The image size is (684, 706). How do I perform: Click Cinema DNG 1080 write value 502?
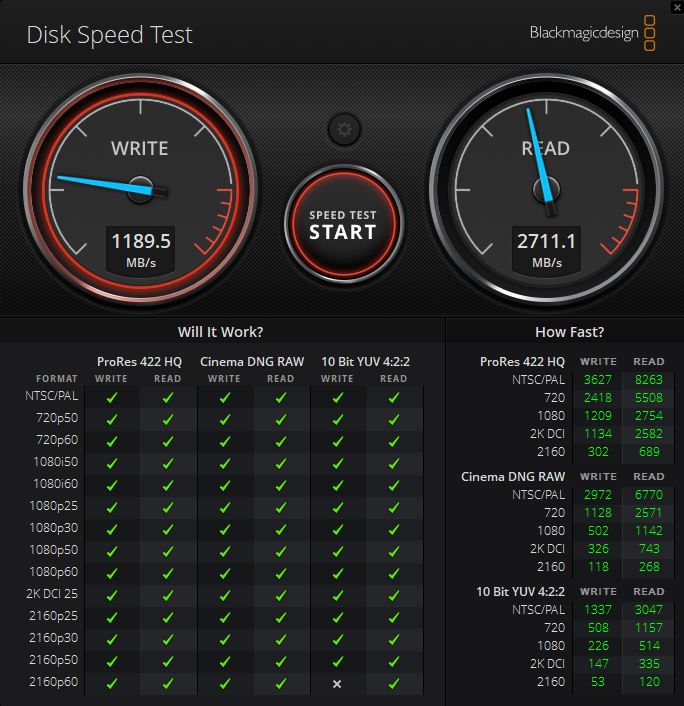(598, 531)
